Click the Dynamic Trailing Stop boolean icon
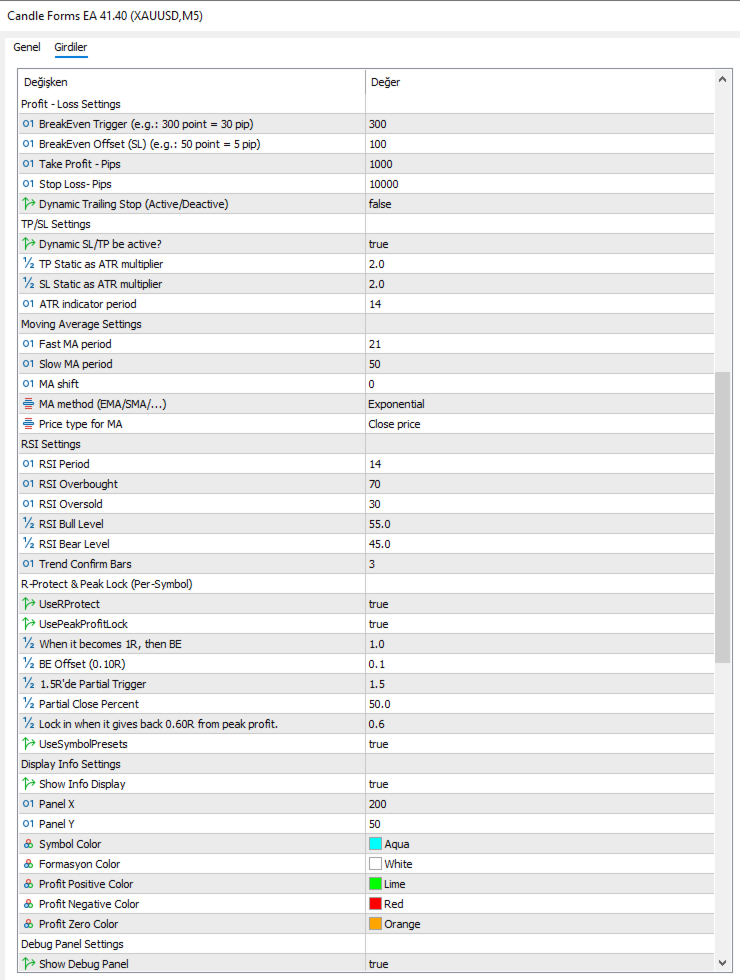740x980 pixels. point(28,204)
